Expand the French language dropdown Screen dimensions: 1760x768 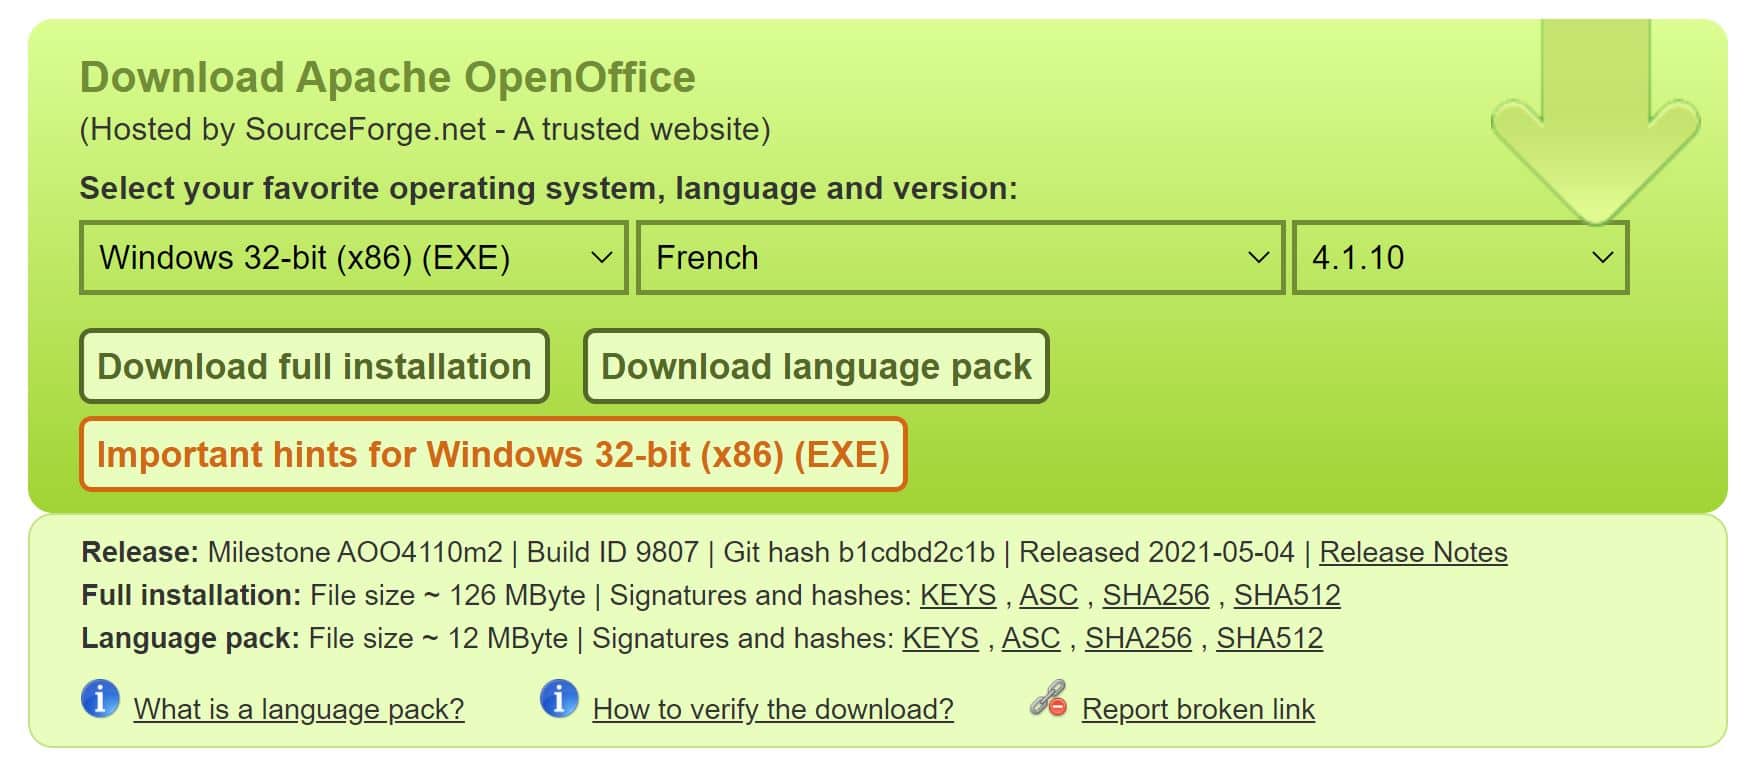(x=960, y=258)
